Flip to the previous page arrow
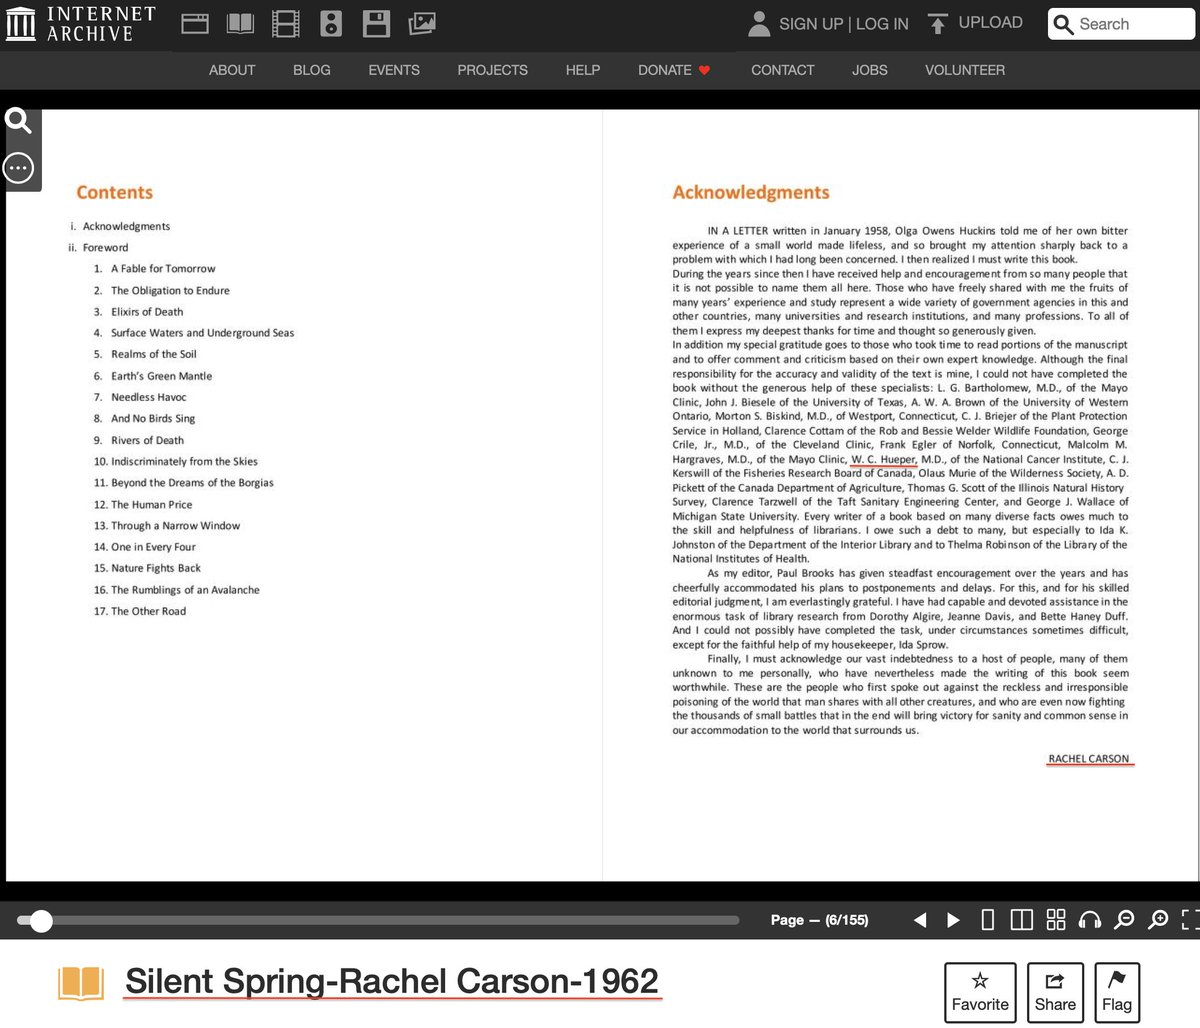This screenshot has height=1028, width=1200. pos(920,920)
